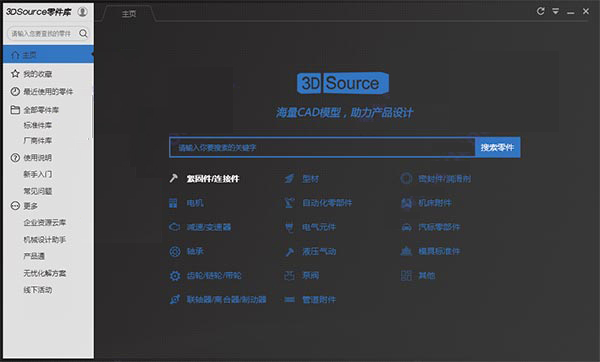Click the 密封件/润滑剂 ring icon

pos(406,178)
